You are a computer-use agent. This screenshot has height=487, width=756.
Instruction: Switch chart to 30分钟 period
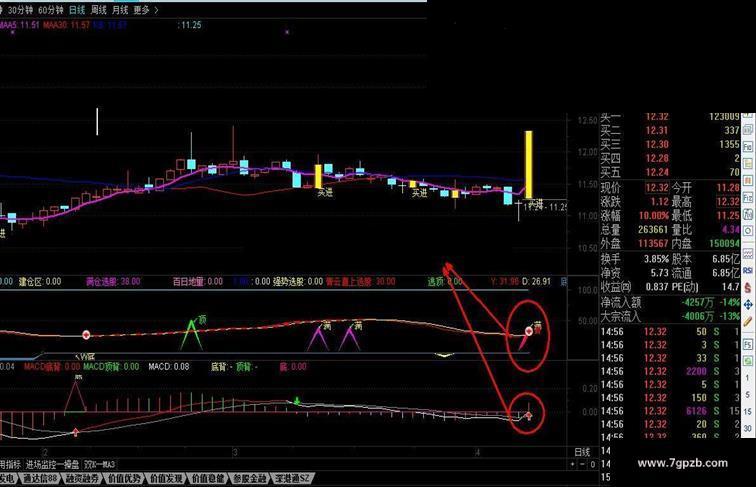(x=21, y=10)
